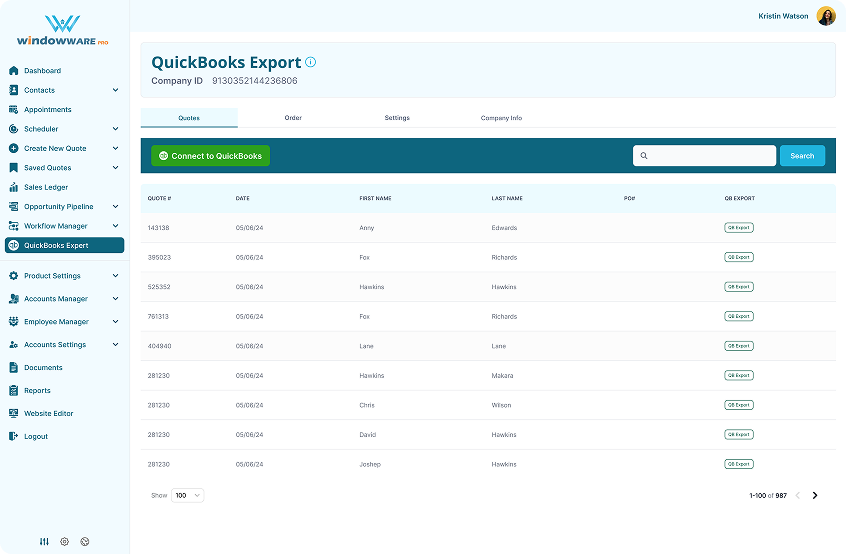Expand the Create New Quote chevron
The image size is (846, 554).
(115, 148)
